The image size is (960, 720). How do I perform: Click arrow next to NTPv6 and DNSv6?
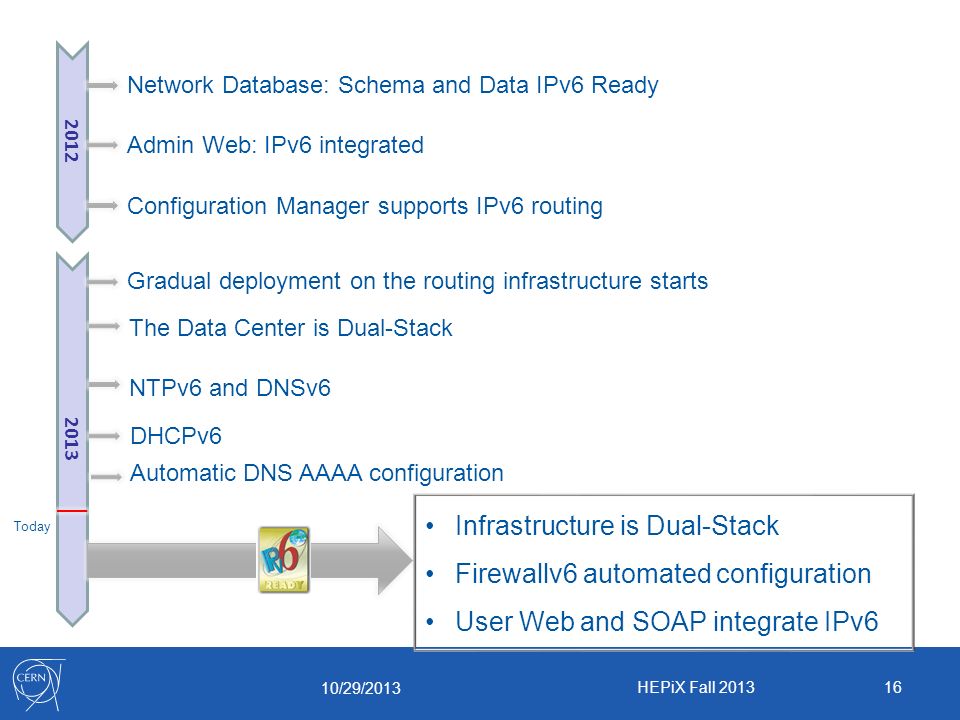point(105,384)
